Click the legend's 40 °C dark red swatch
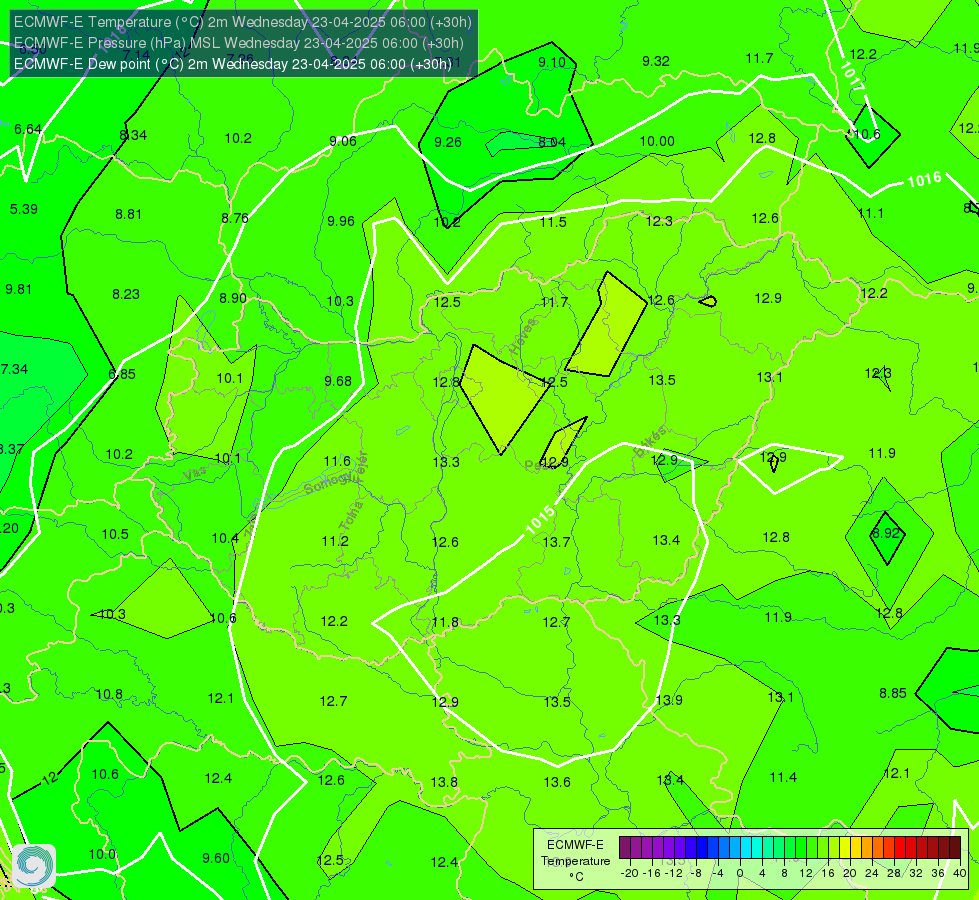 point(955,848)
